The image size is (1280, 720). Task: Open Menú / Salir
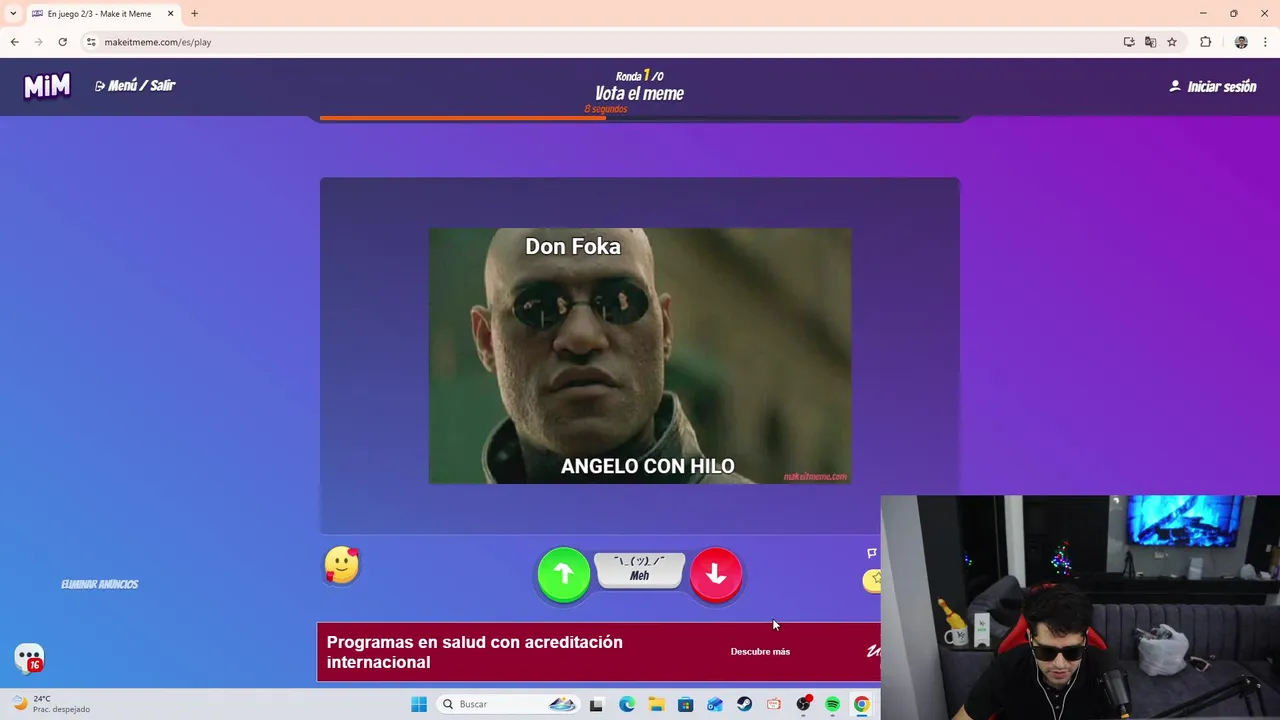pyautogui.click(x=135, y=86)
